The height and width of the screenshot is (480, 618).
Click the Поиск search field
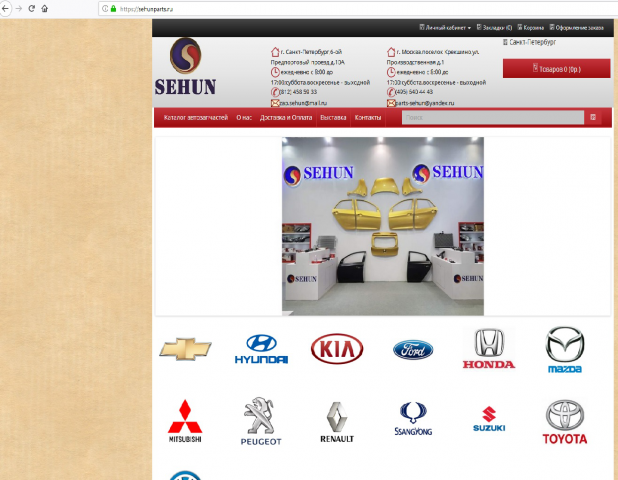(493, 117)
